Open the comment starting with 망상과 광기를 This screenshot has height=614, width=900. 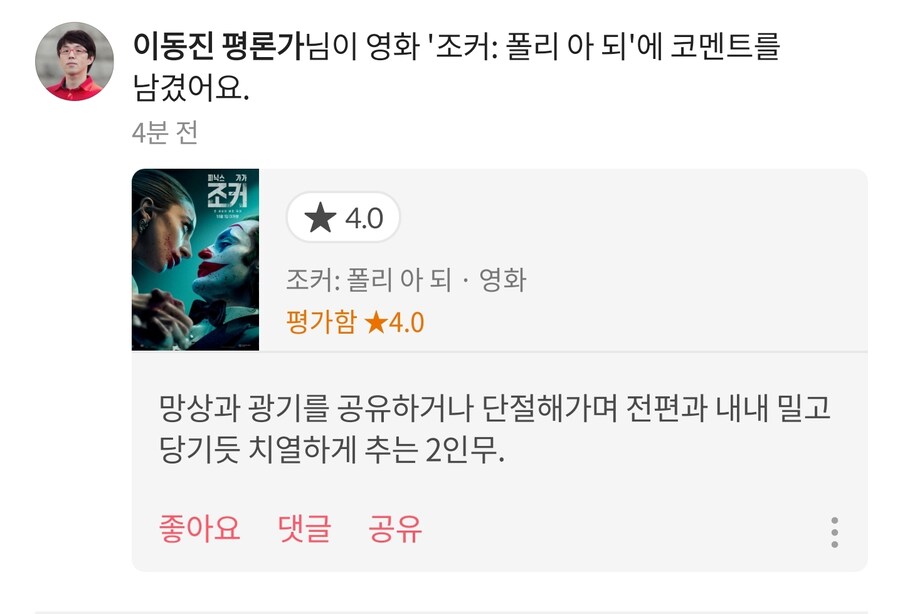coord(495,429)
